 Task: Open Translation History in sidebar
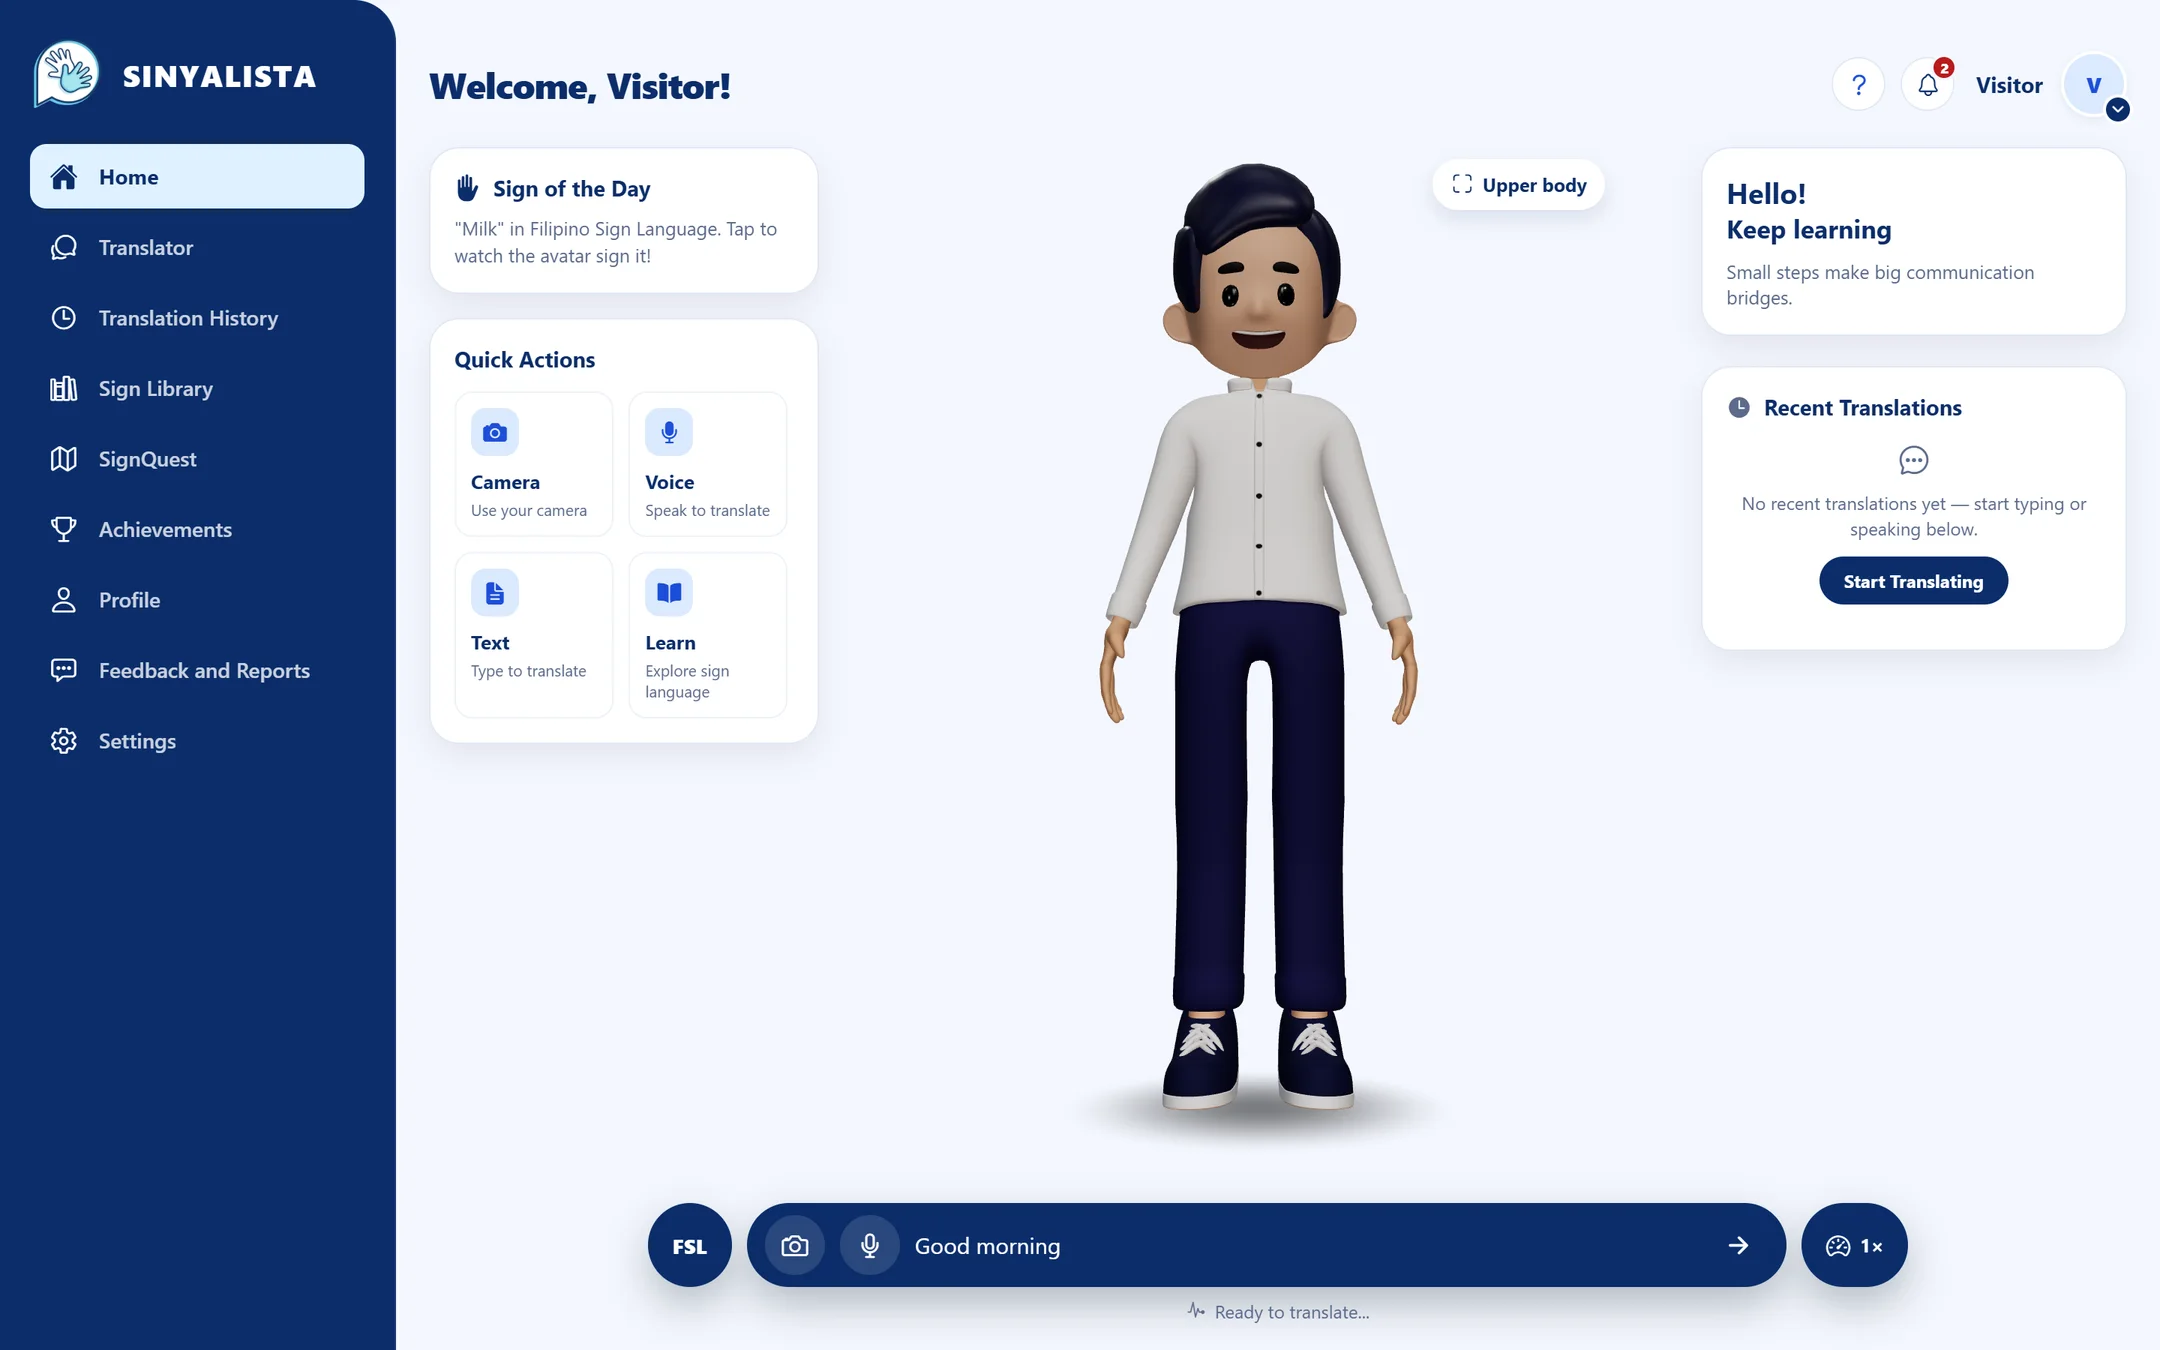click(197, 318)
